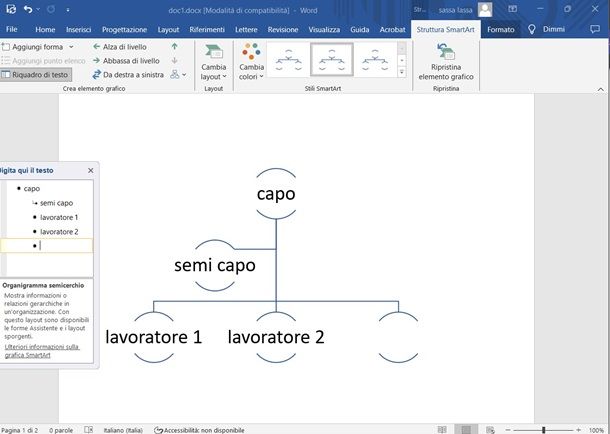Switch to Print Layout view icon
The image size is (610, 434).
pos(466,430)
